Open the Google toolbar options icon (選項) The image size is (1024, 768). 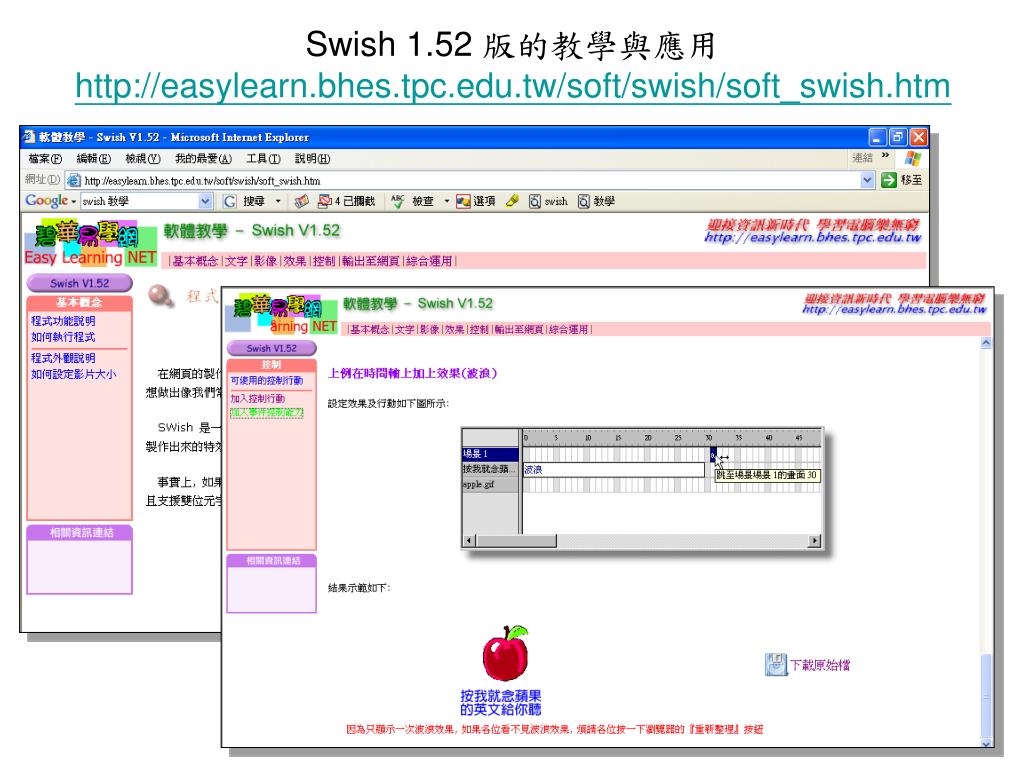point(464,201)
